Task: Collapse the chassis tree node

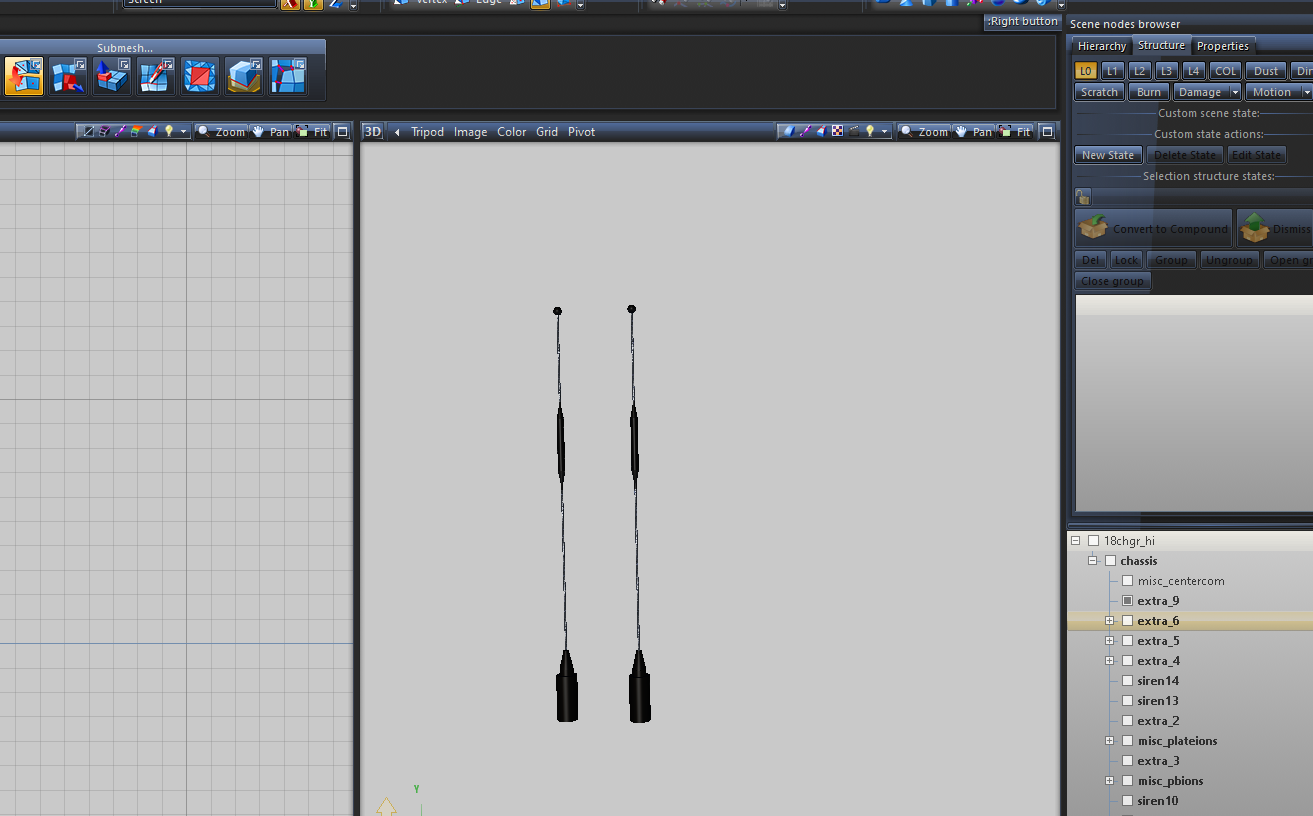Action: [x=1093, y=561]
